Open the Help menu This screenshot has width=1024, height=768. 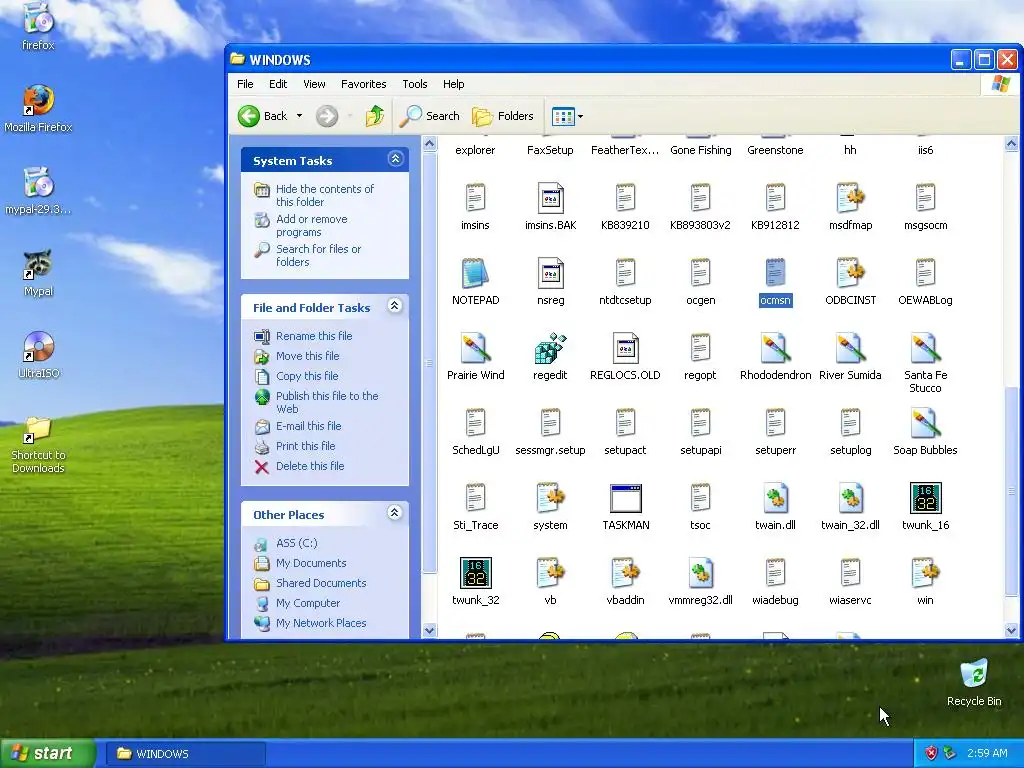[x=453, y=84]
